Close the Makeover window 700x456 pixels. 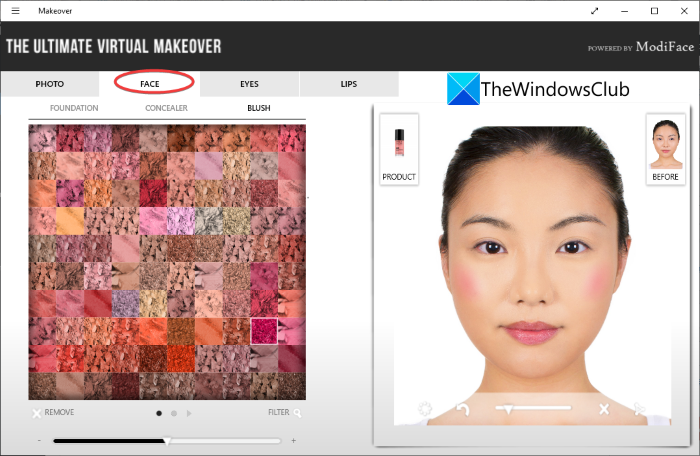pos(684,11)
